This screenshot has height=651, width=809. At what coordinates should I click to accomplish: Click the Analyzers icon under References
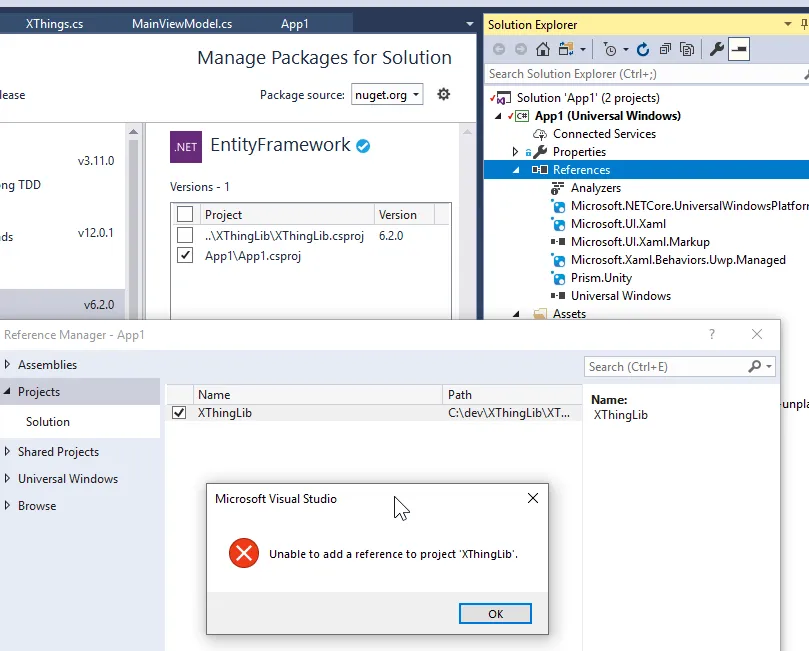[557, 188]
